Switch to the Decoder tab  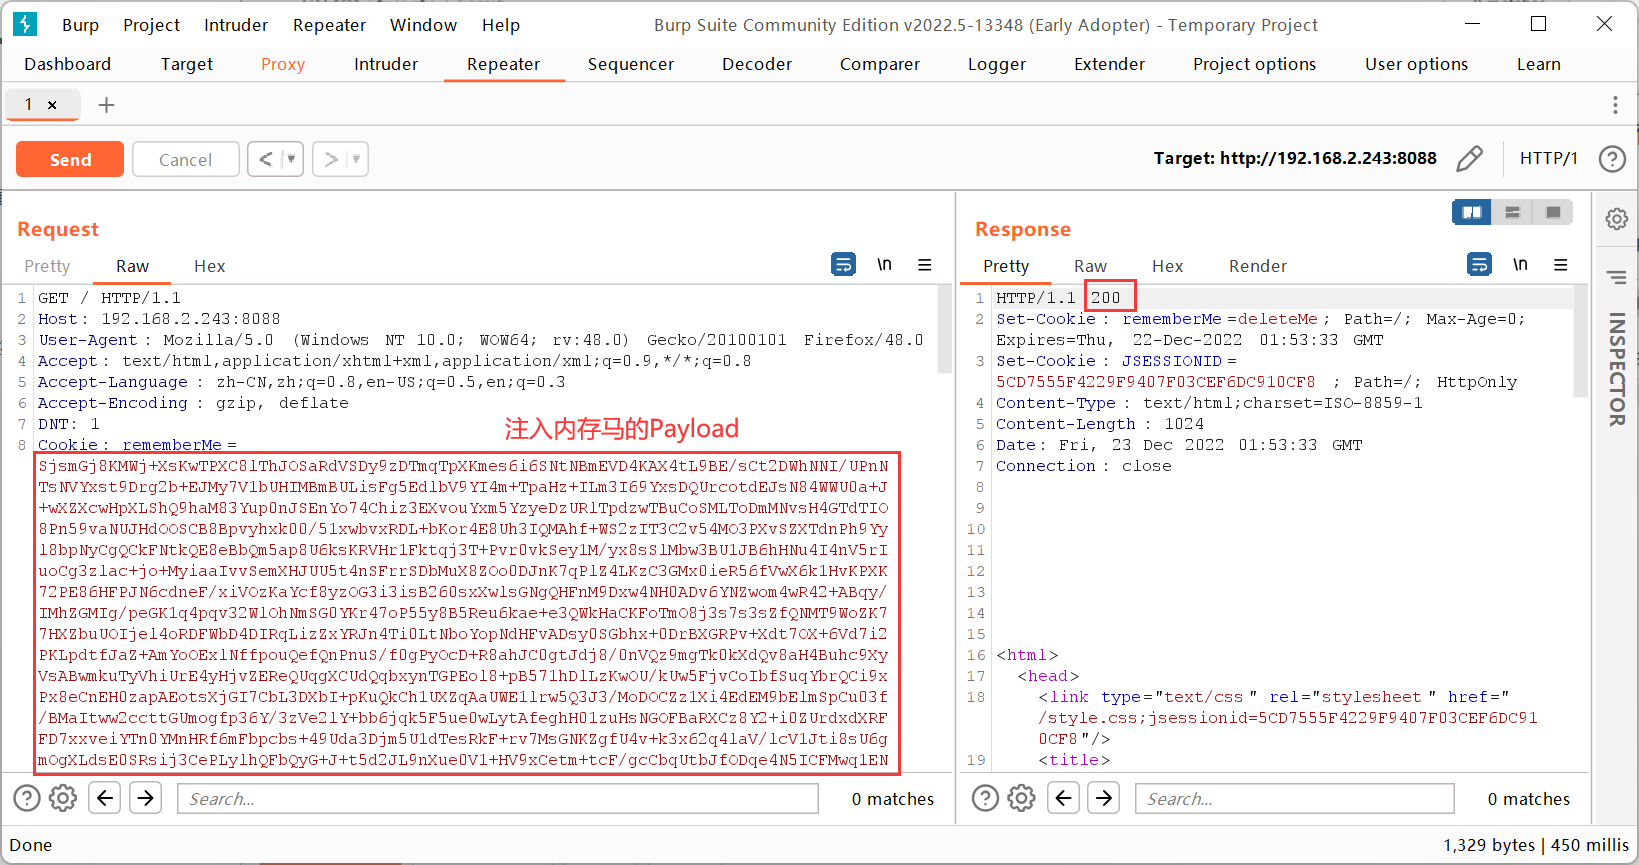point(756,64)
